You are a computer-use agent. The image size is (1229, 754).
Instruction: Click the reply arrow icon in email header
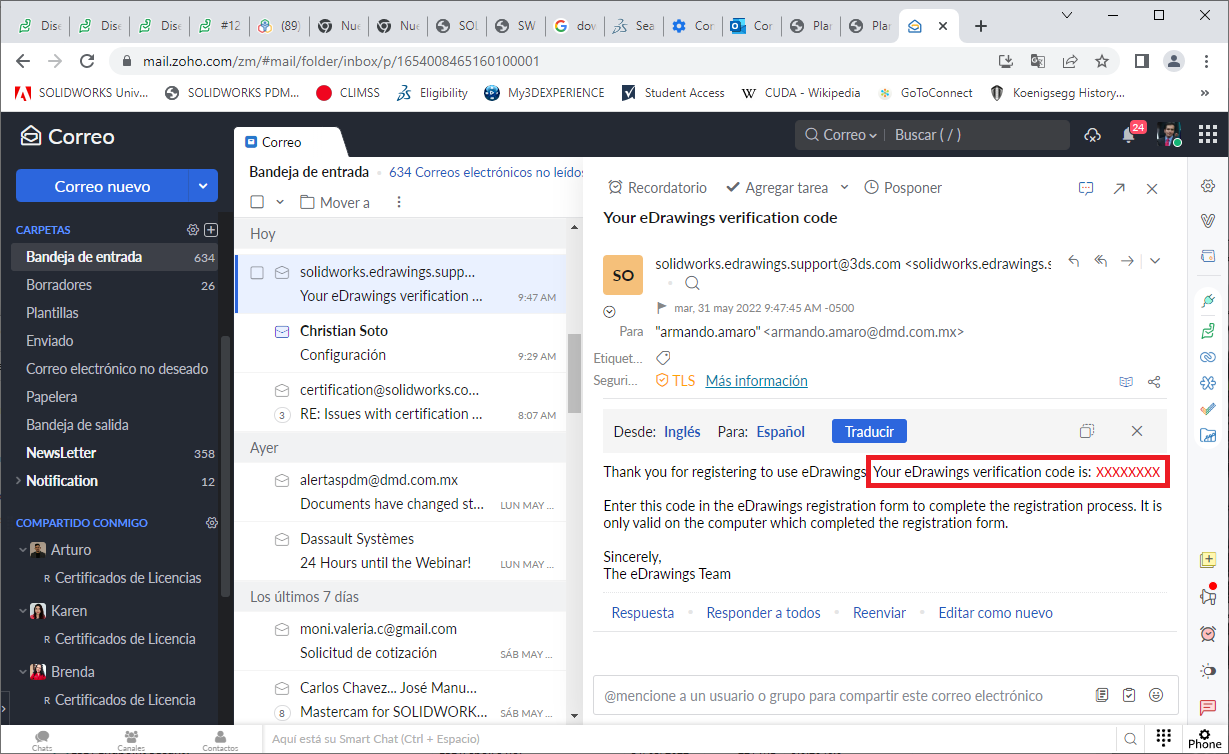coord(1074,261)
